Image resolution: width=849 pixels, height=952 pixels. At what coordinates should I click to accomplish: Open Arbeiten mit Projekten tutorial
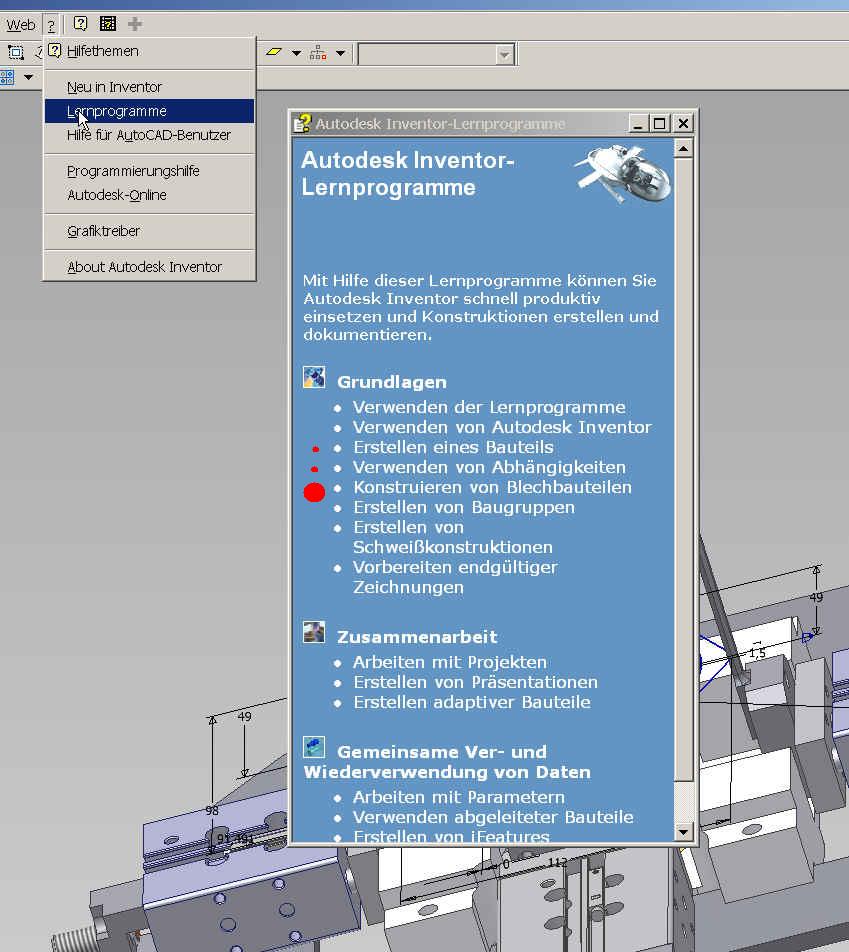click(x=450, y=662)
